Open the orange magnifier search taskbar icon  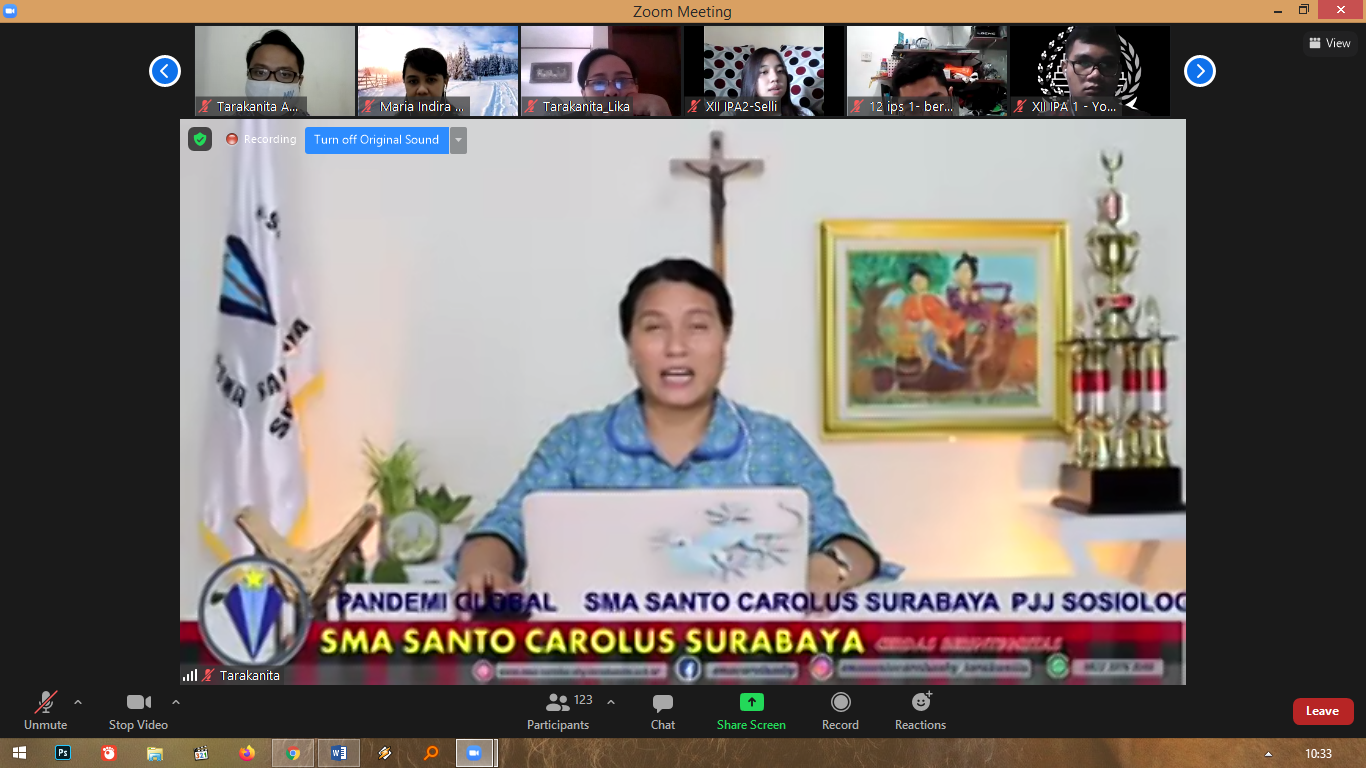[431, 753]
